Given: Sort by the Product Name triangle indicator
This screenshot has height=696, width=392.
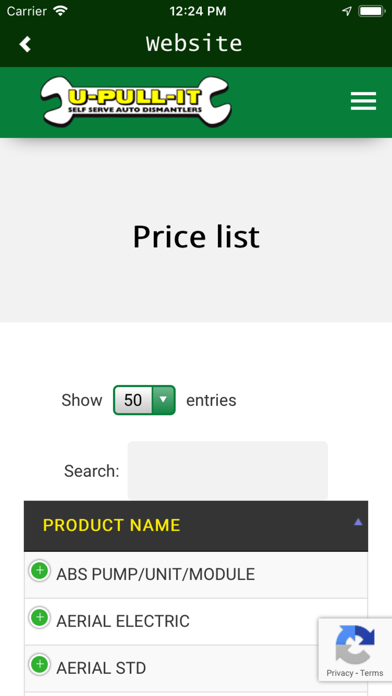Looking at the screenshot, I should click(358, 522).
